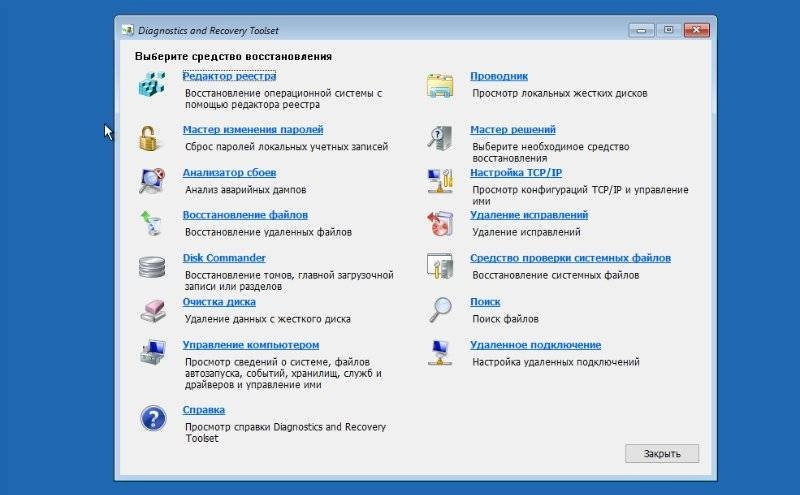The image size is (800, 495).
Task: Launch Мастер решений link
Action: pos(513,130)
